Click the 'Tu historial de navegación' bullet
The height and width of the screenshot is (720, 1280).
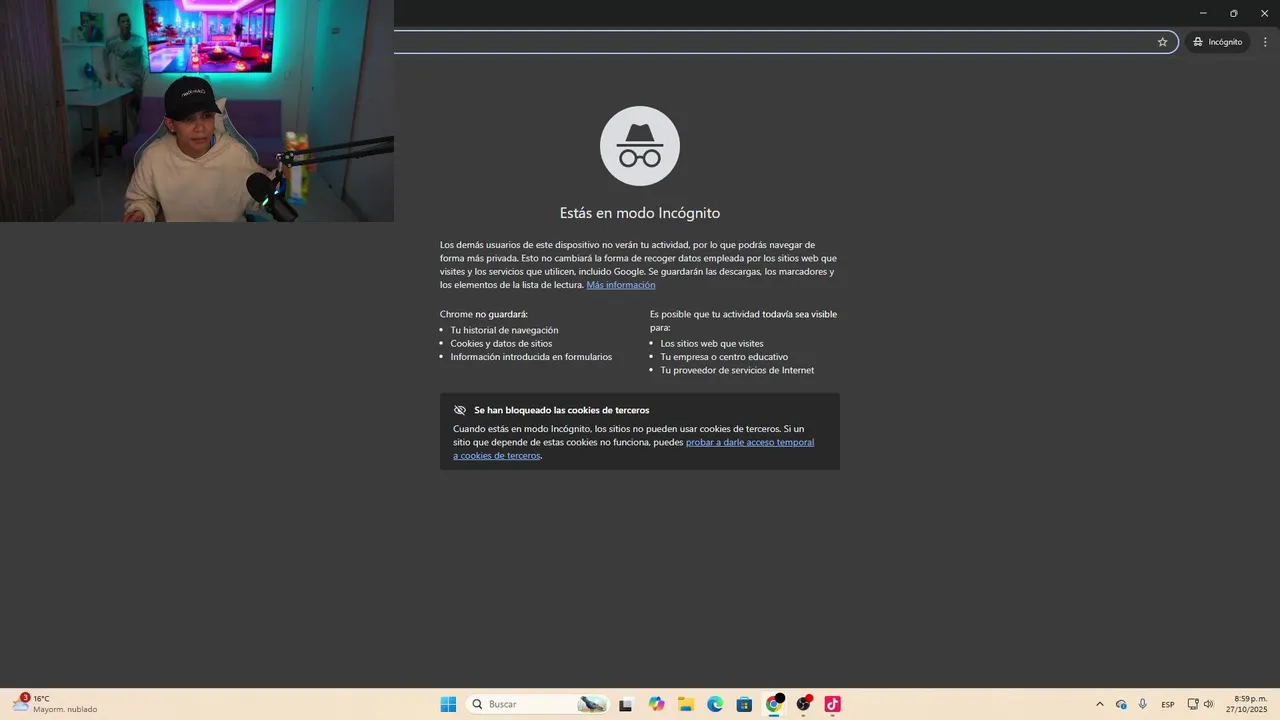(504, 330)
